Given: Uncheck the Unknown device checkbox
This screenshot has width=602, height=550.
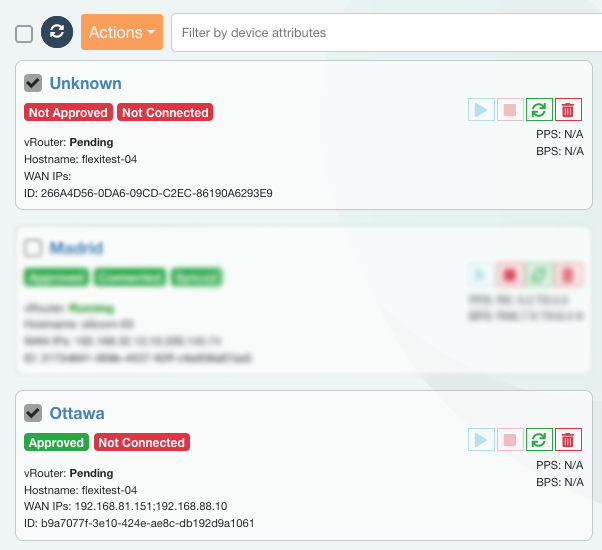Looking at the screenshot, I should coord(33,83).
